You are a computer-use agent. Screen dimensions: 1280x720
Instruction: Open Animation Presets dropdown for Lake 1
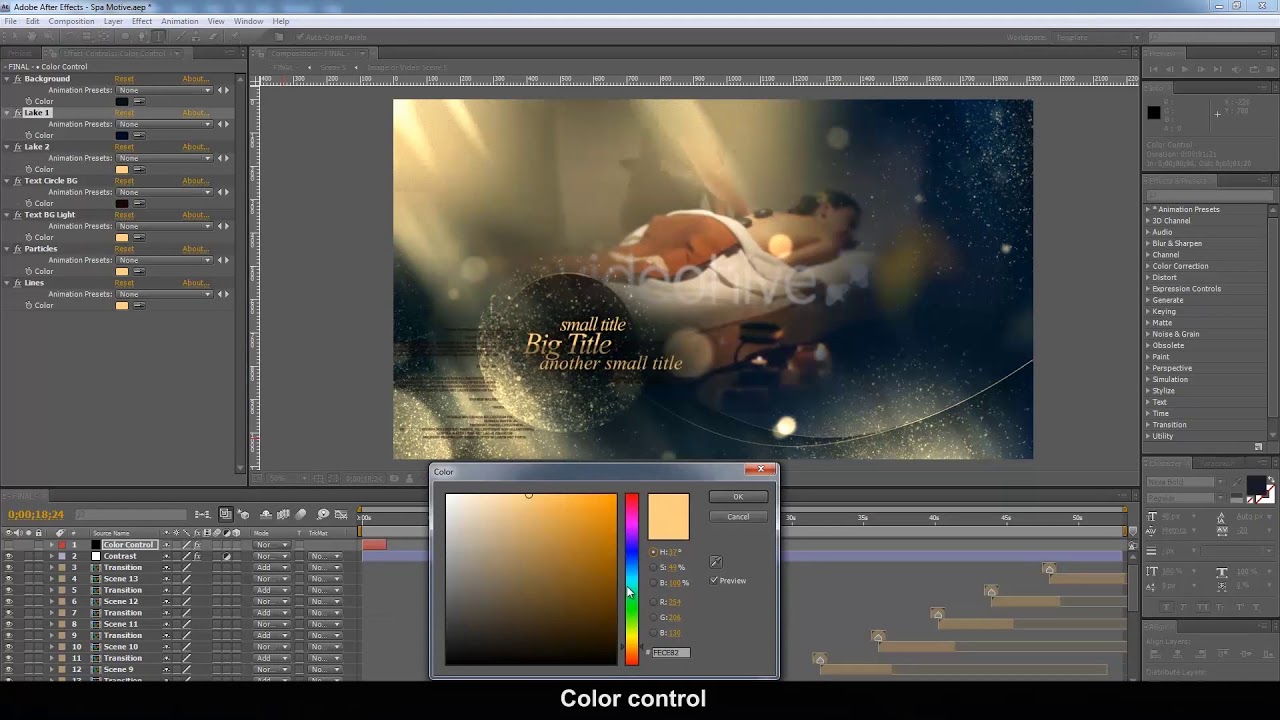coord(165,124)
